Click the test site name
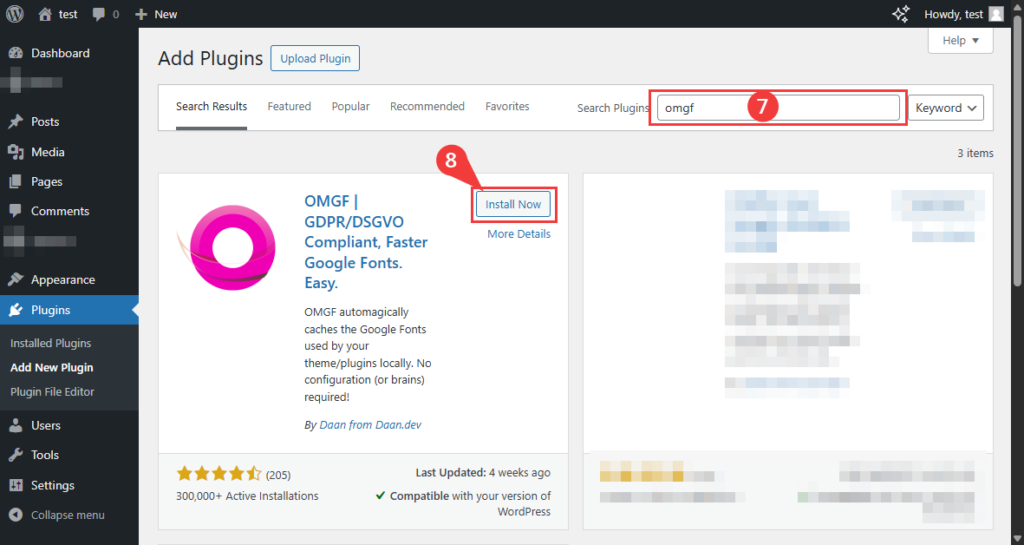Viewport: 1024px width, 545px height. point(68,14)
